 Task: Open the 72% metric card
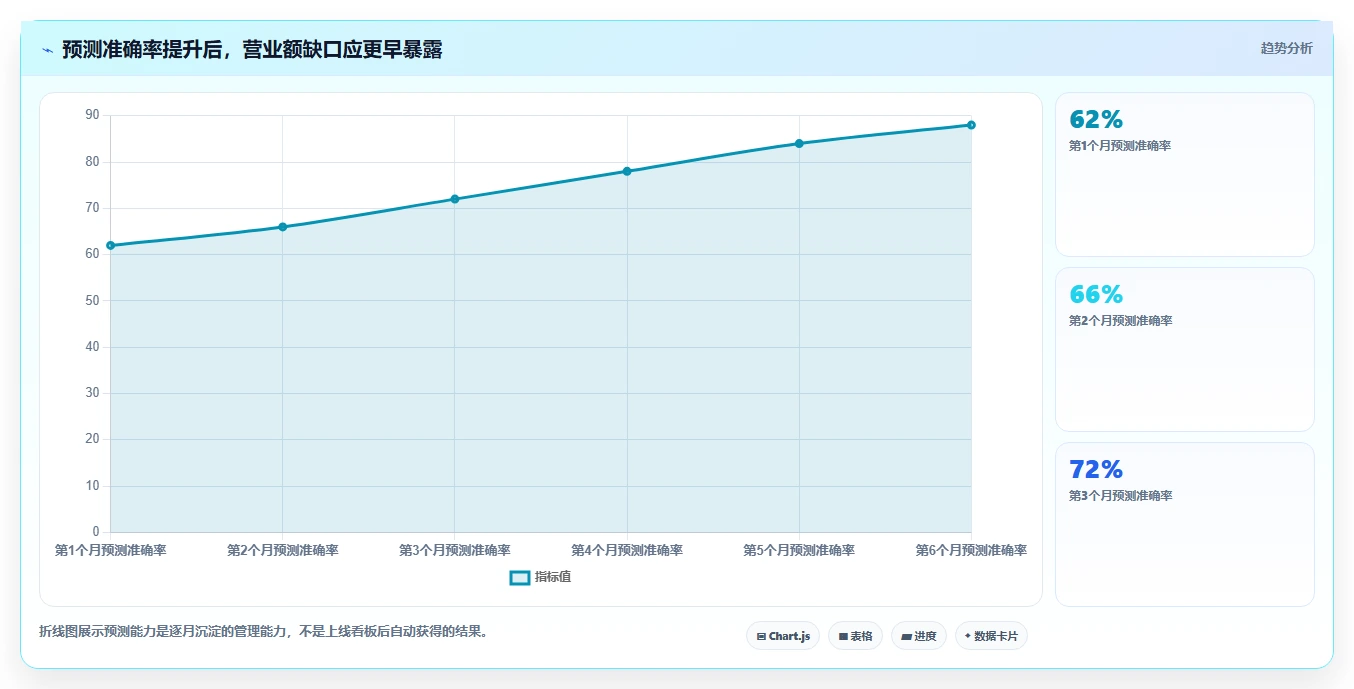[1185, 525]
